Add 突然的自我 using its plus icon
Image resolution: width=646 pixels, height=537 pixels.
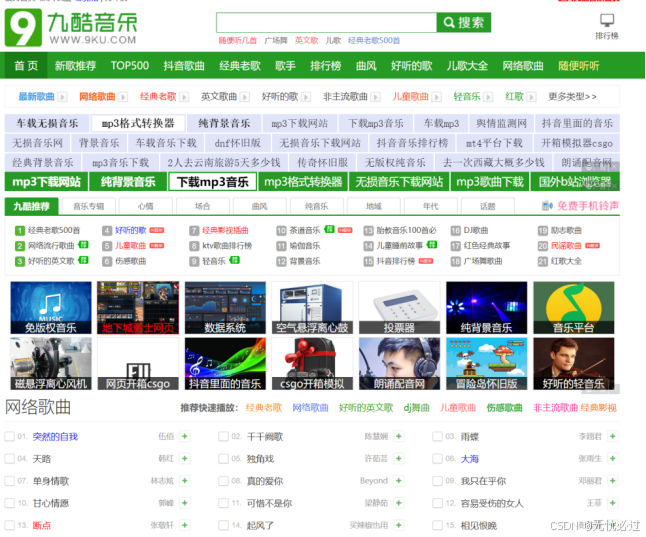pos(185,436)
